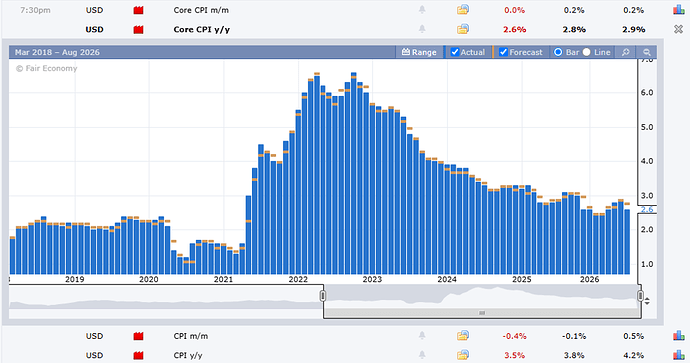
Task: Click the Core CPI m/m event name
Action: point(201,10)
